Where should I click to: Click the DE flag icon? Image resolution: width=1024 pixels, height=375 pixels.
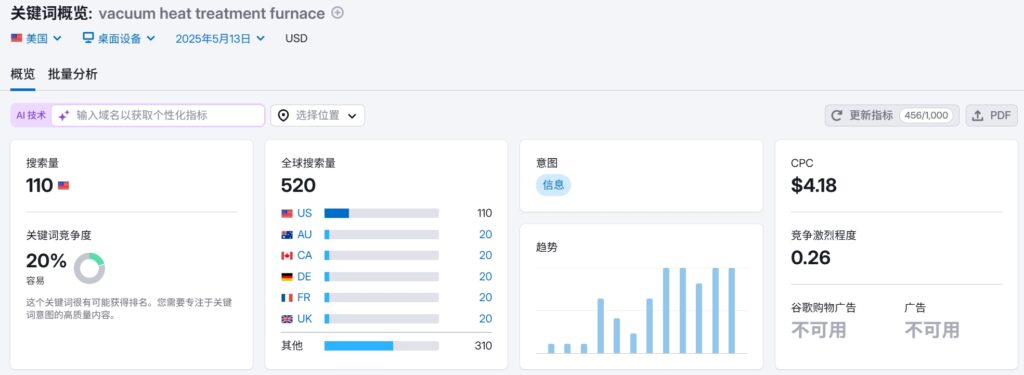[x=287, y=277]
